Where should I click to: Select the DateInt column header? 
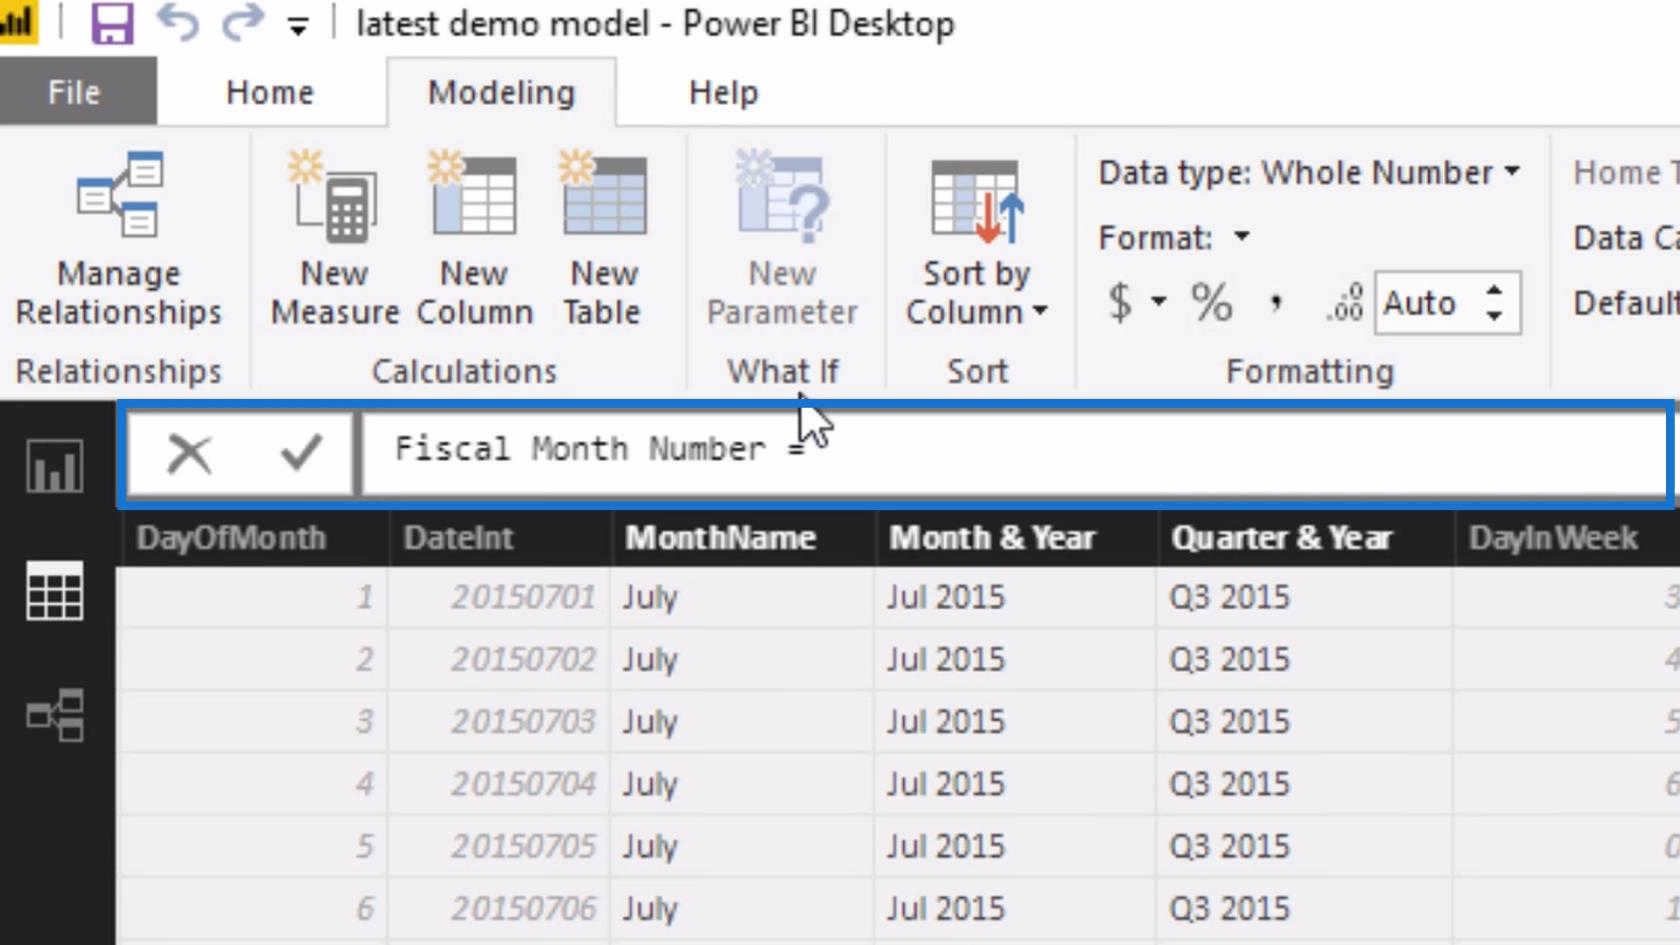coord(500,538)
